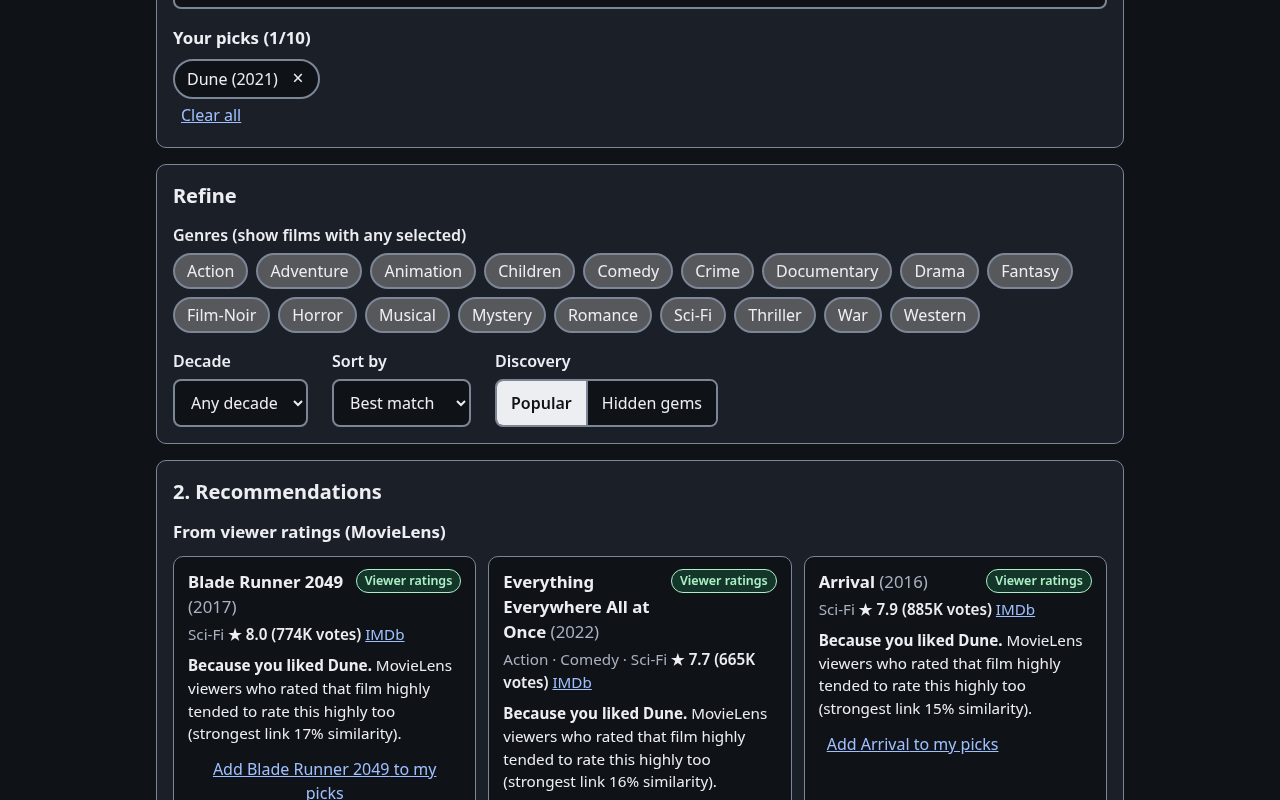Click the Viewer ratings badge on Everything Everywhere card
The image size is (1280, 800).
(723, 581)
